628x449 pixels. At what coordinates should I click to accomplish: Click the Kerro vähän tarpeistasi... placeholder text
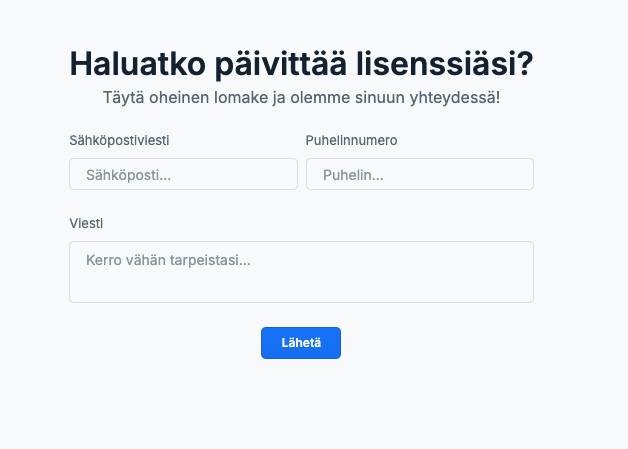click(168, 260)
